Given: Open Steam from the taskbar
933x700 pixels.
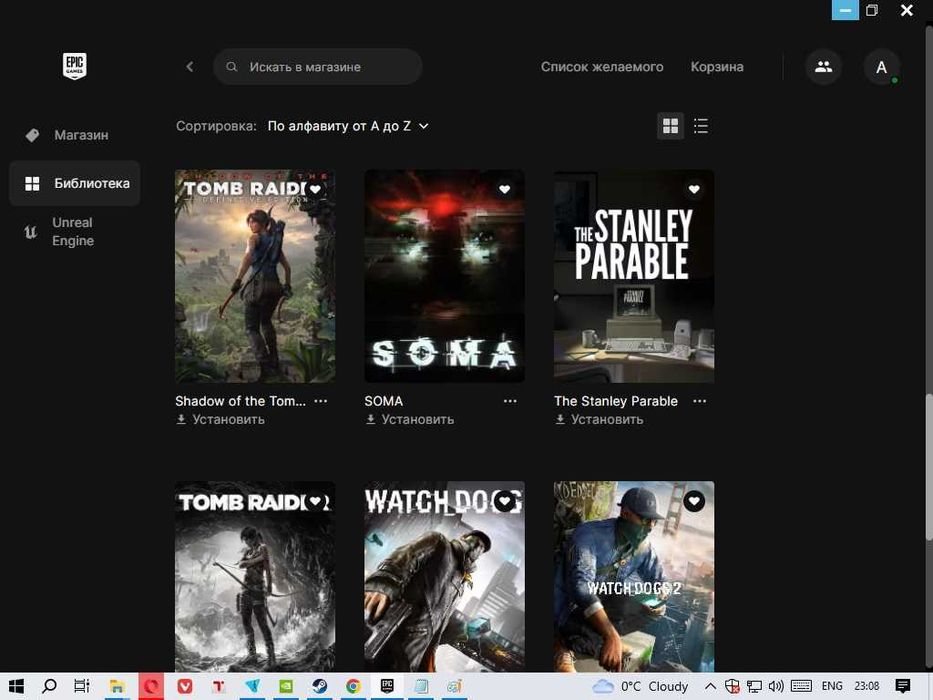Looking at the screenshot, I should tap(320, 687).
